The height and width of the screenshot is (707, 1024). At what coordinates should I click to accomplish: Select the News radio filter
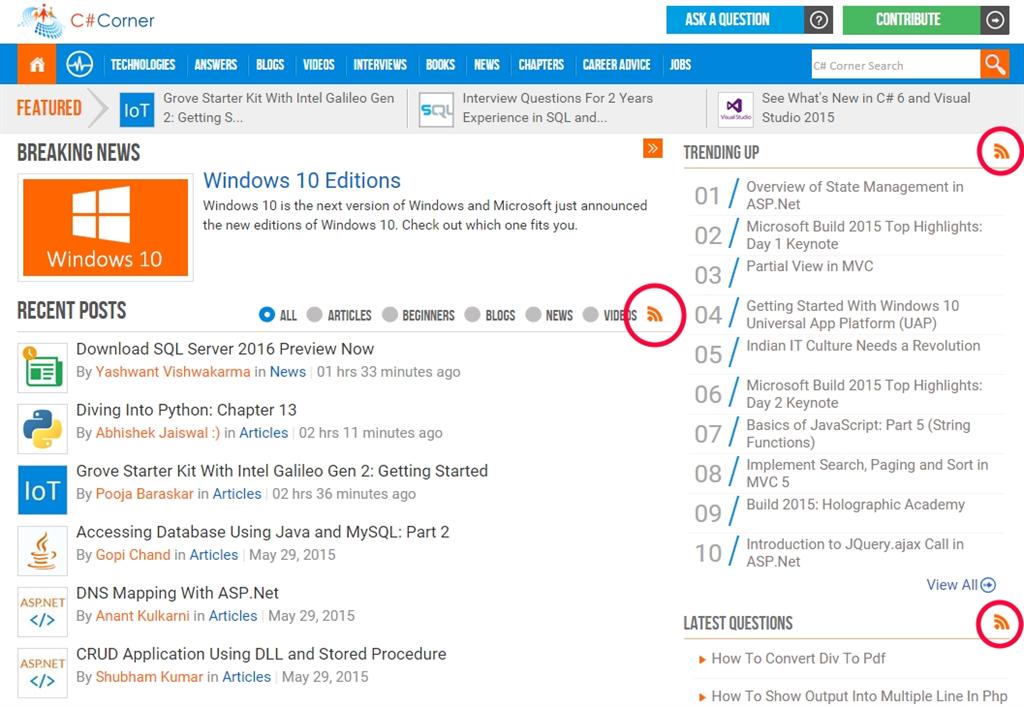[533, 315]
